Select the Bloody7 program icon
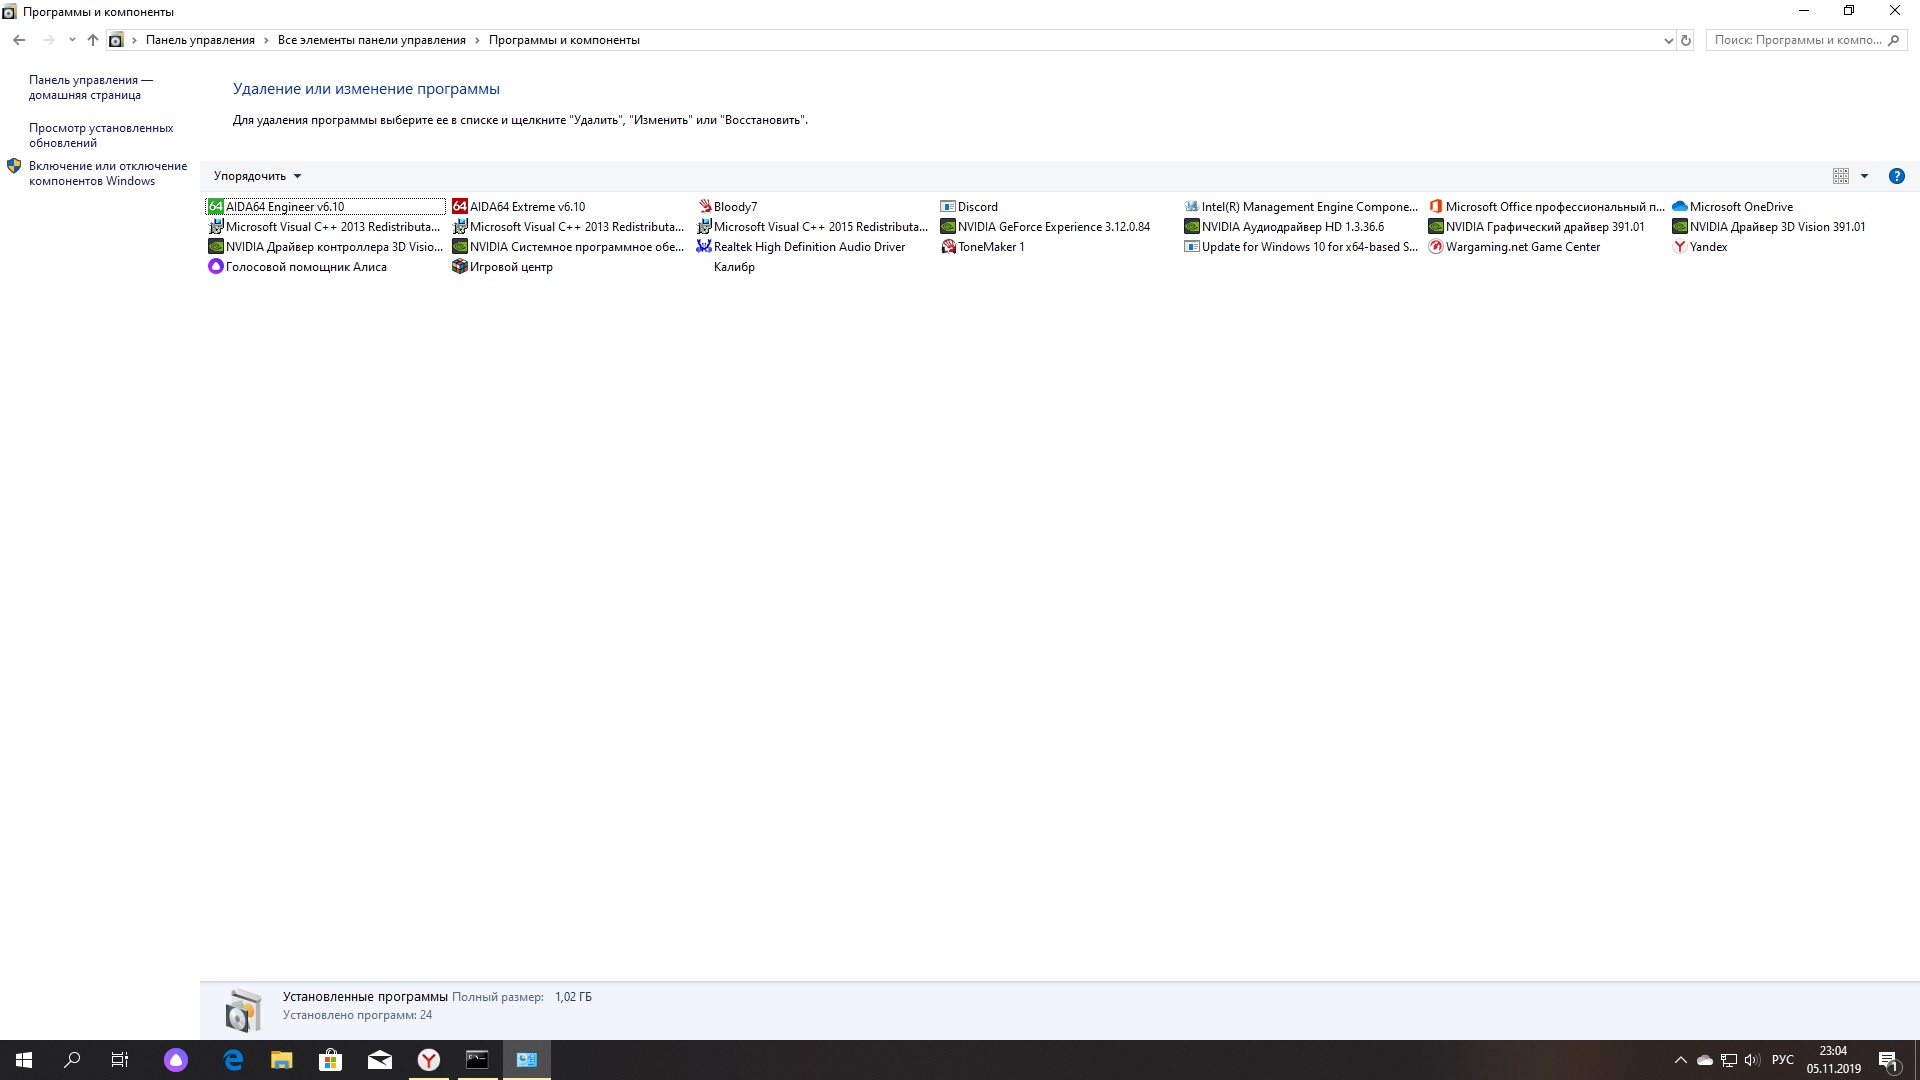1920x1080 pixels. (x=704, y=207)
